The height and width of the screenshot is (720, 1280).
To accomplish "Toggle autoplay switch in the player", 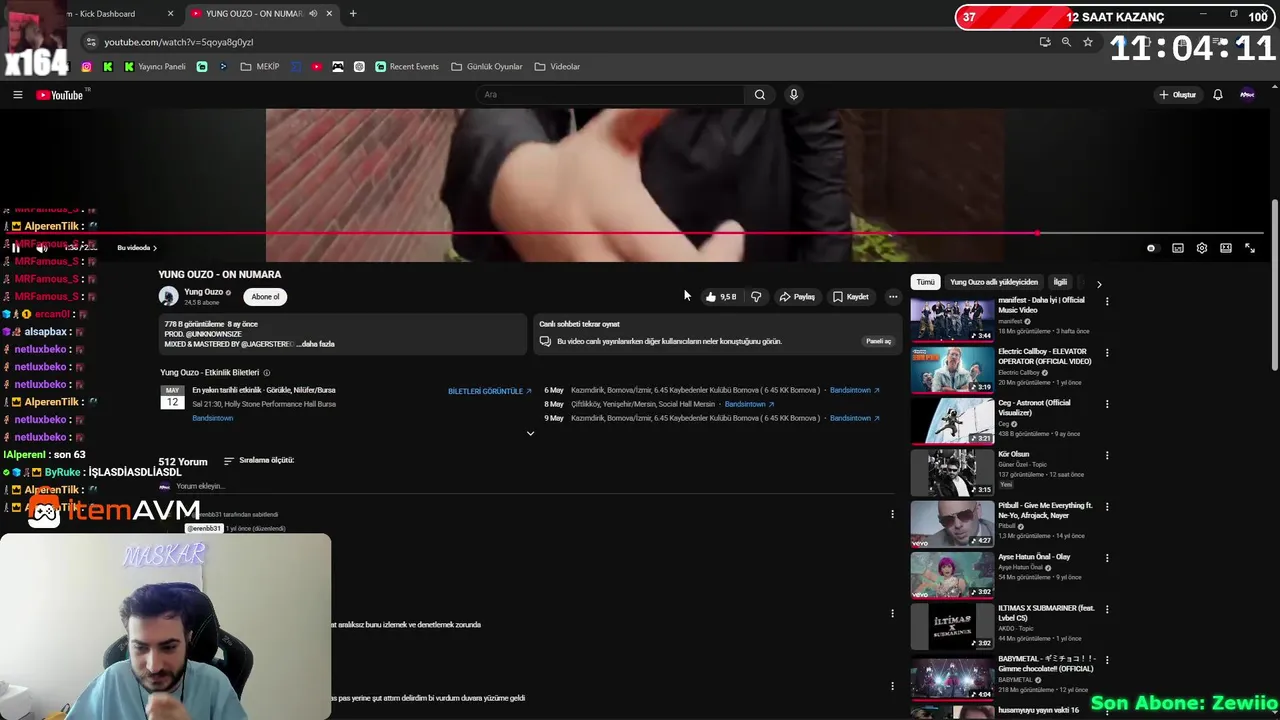I will click(x=1151, y=248).
